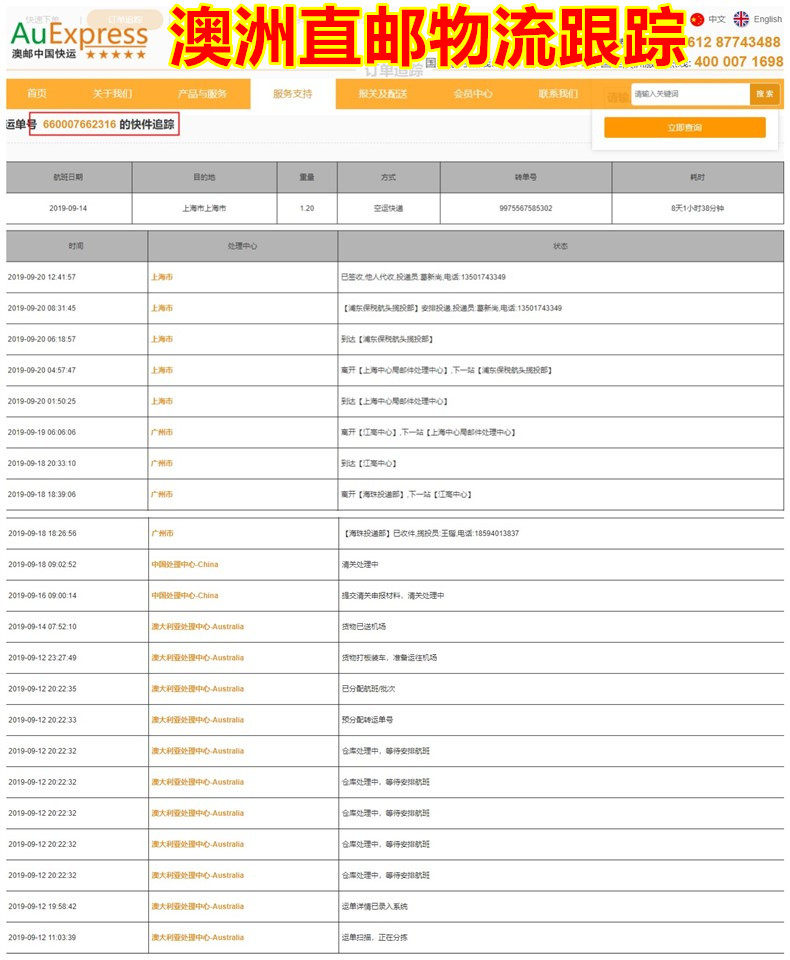
Task: Select the 服务支持 nav tab
Action: tap(293, 94)
